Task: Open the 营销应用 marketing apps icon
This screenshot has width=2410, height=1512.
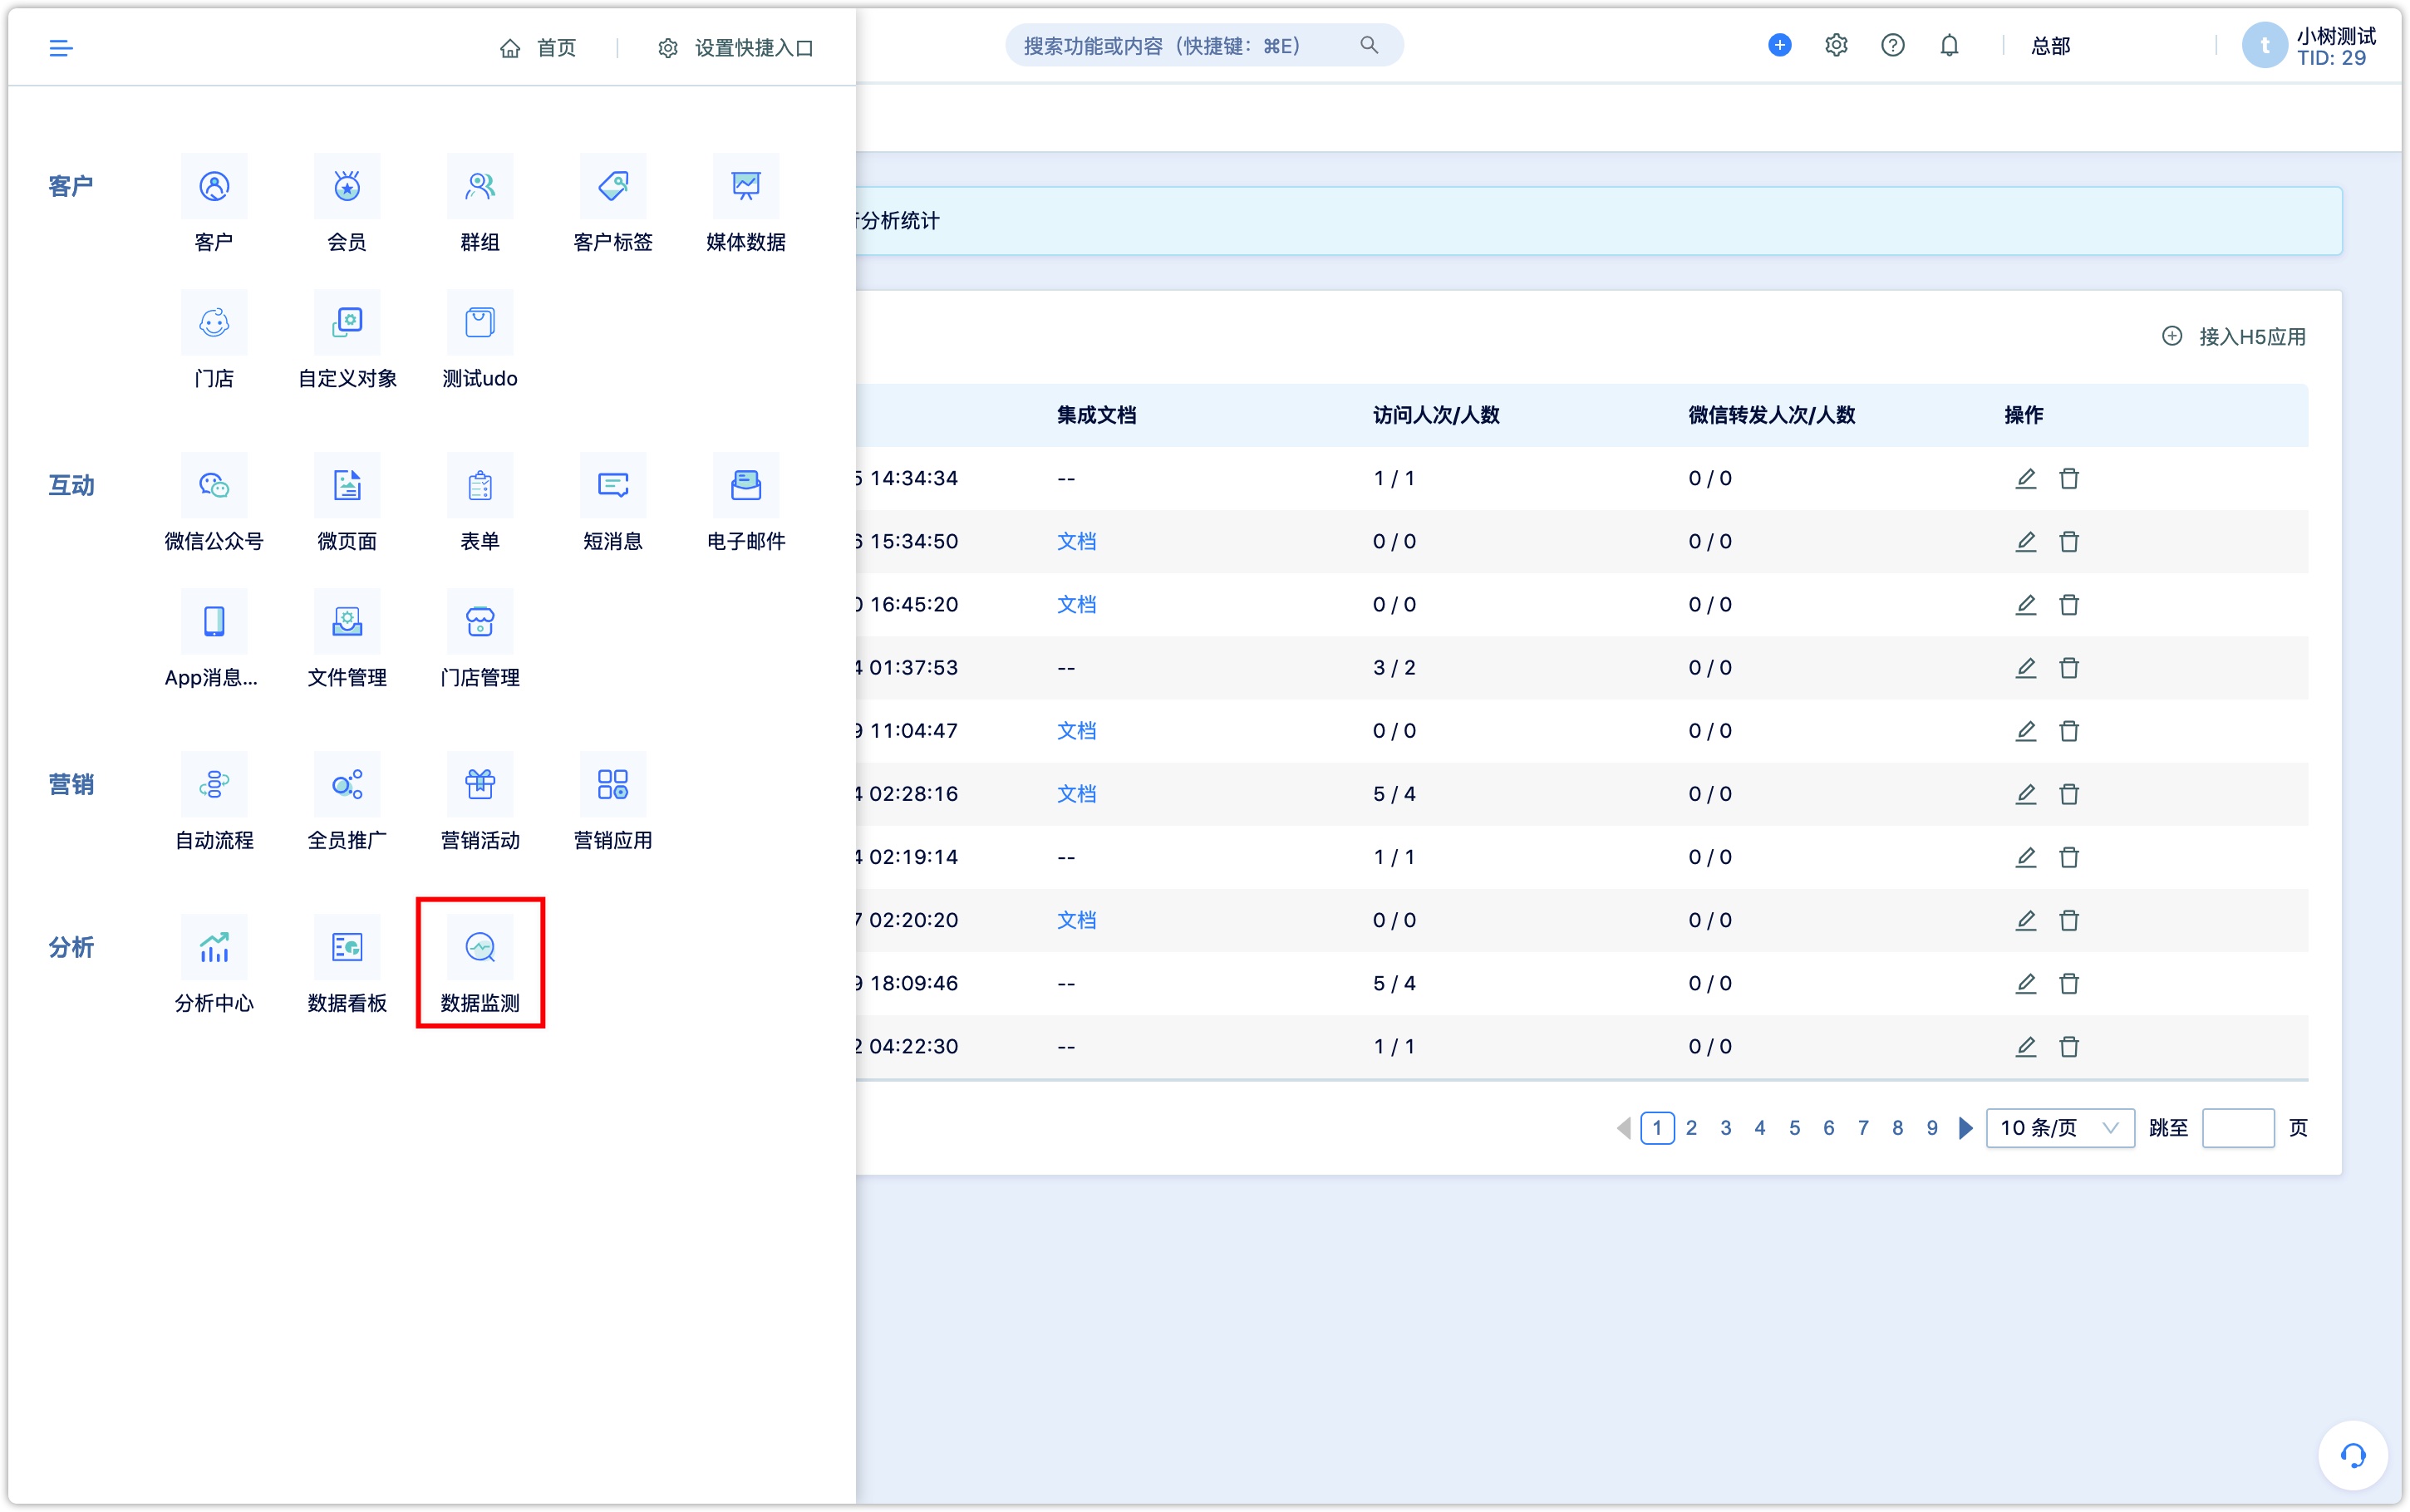Action: pos(613,784)
